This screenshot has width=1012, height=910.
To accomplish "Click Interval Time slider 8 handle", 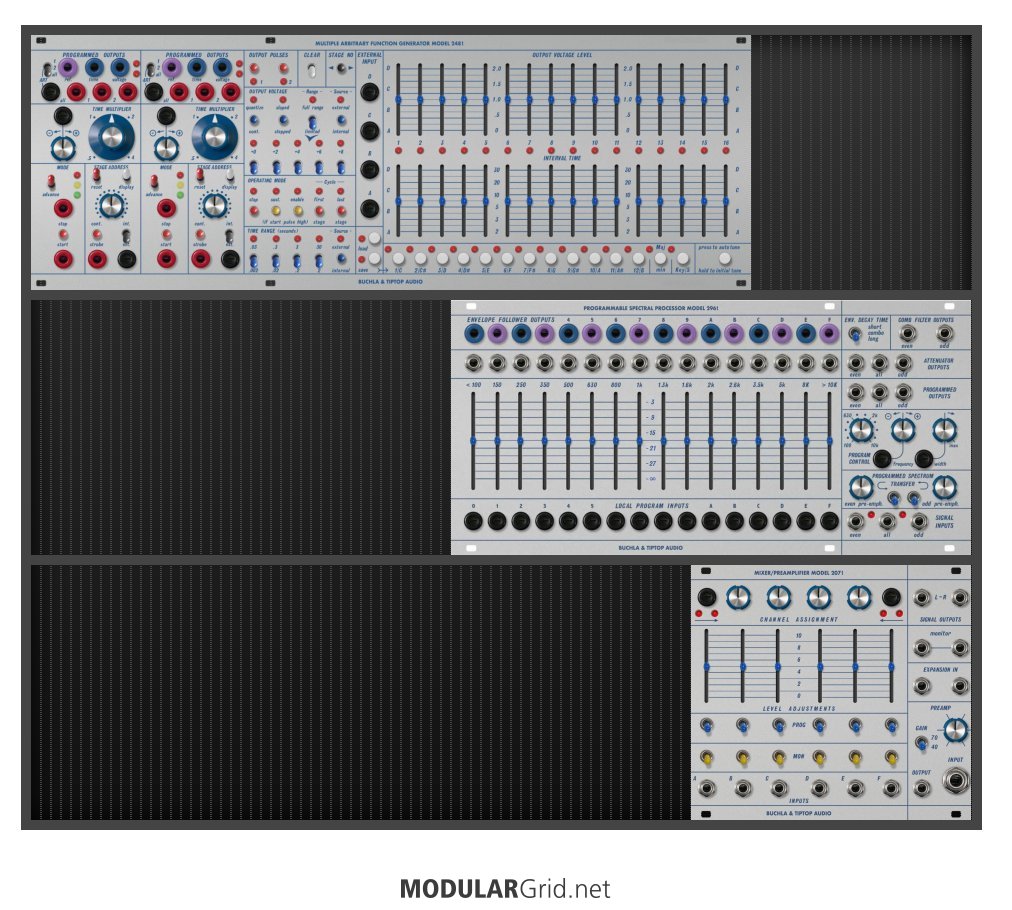I will coord(551,201).
